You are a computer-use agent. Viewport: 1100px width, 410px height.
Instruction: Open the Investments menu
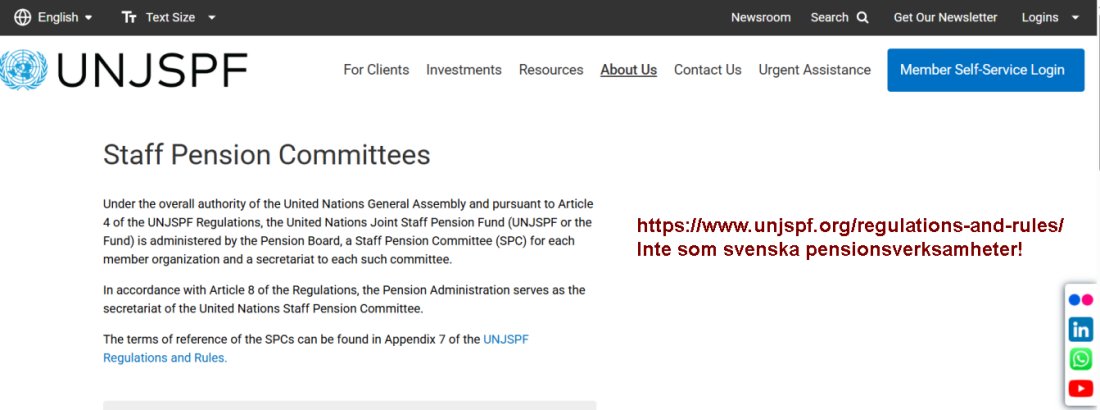tap(464, 70)
